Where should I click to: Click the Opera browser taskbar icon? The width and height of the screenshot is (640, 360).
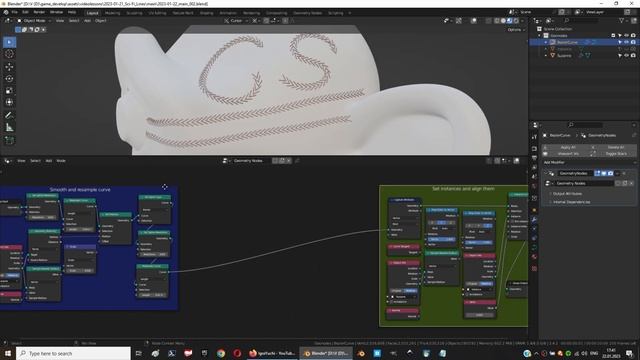pyautogui.click(x=237, y=353)
